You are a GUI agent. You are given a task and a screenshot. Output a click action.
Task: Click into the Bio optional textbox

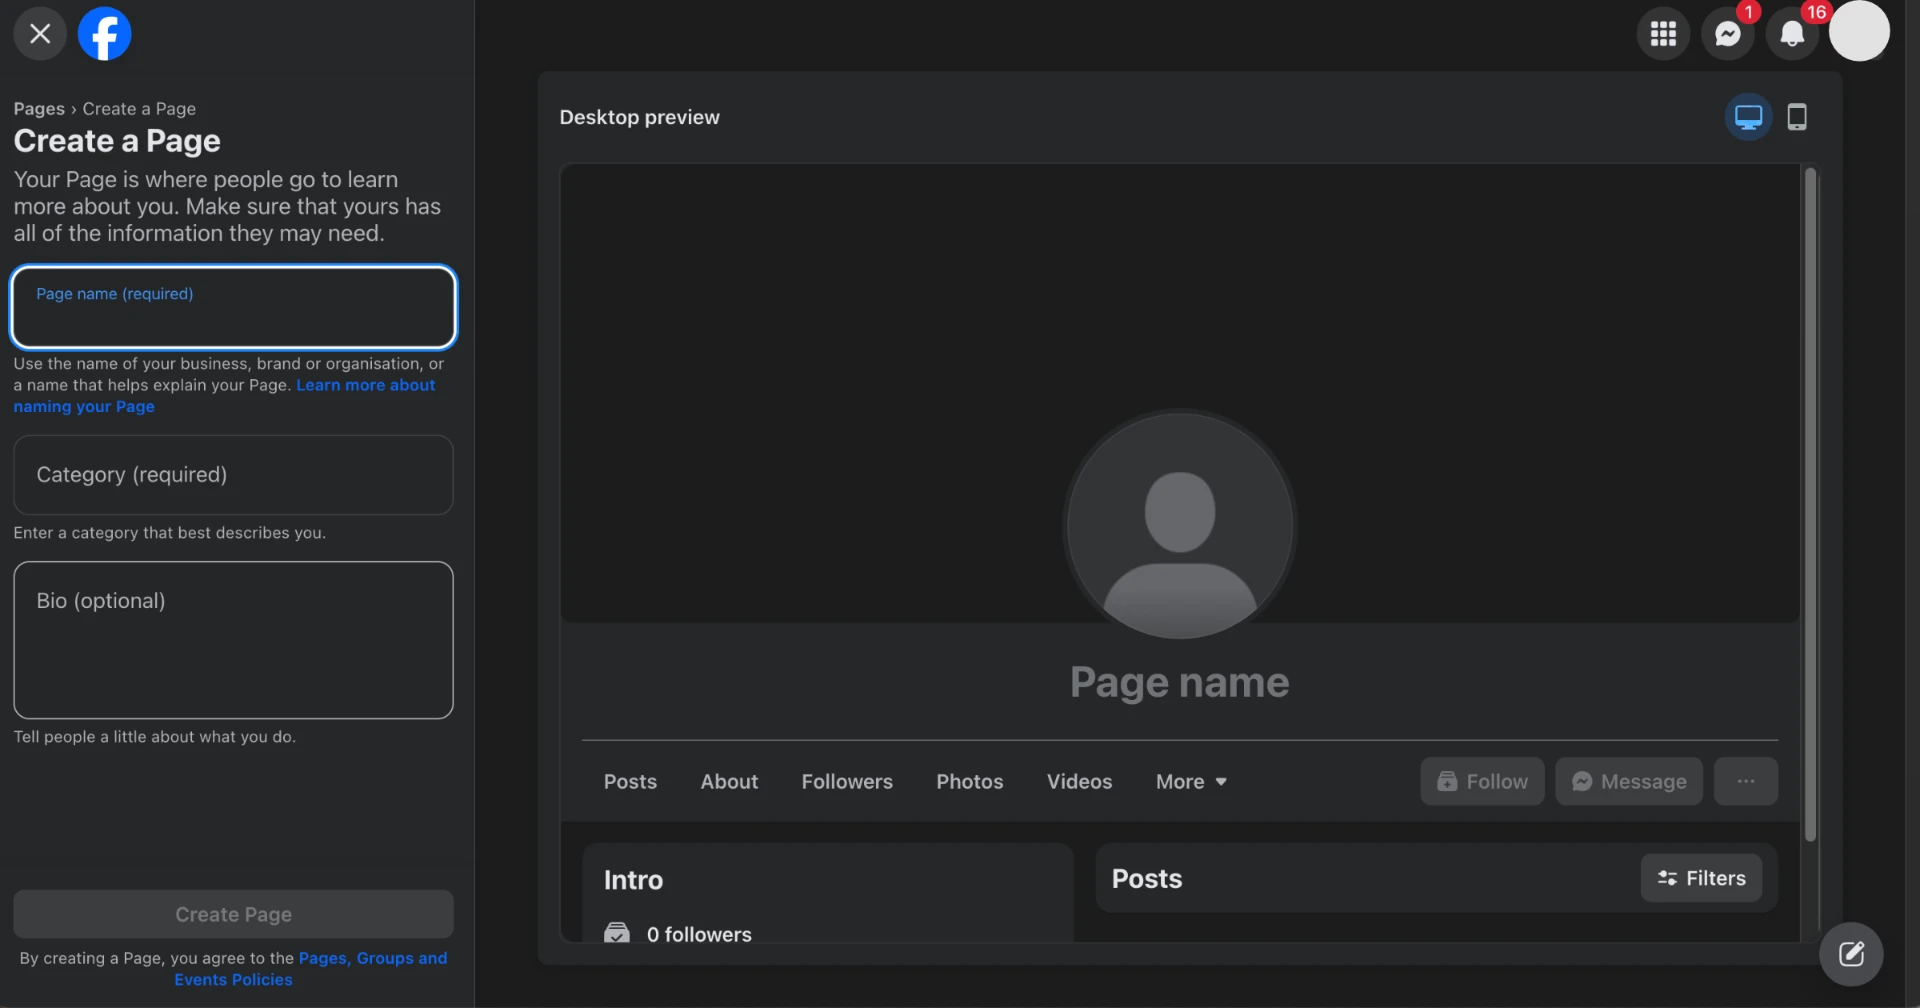[x=234, y=640]
